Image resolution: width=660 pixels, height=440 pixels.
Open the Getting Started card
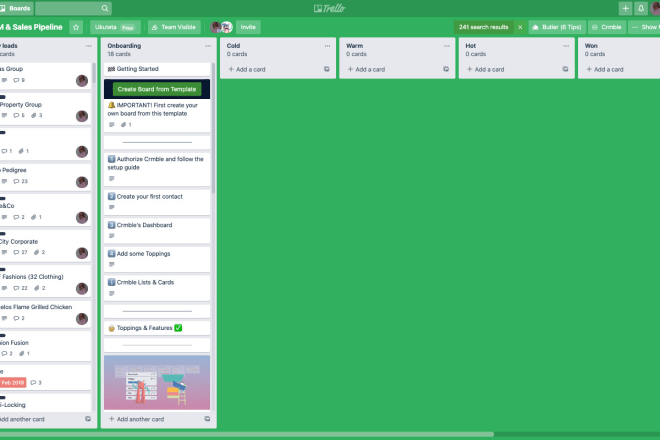157,69
